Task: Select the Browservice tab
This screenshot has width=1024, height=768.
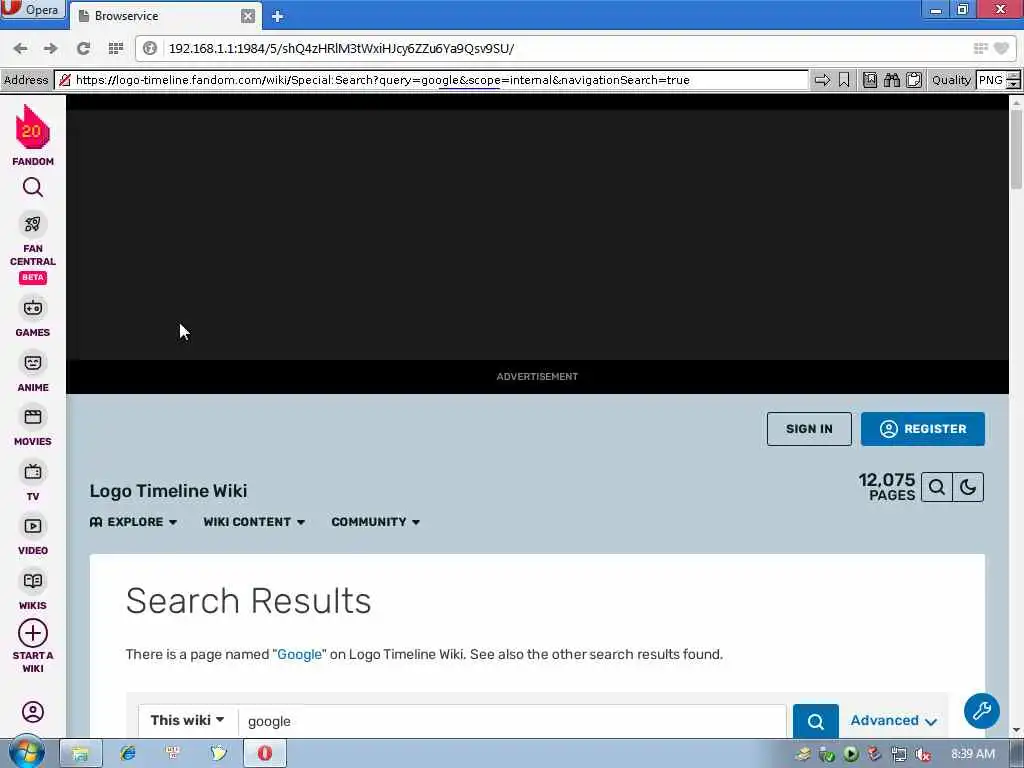Action: [157, 16]
